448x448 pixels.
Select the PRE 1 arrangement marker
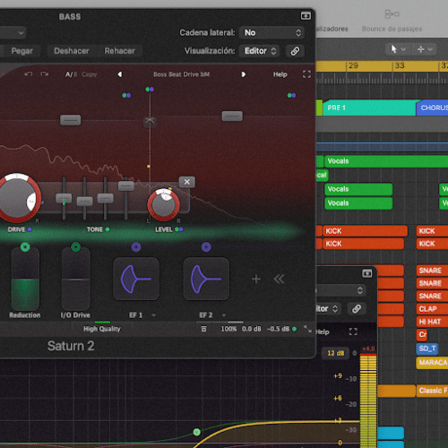[369, 108]
